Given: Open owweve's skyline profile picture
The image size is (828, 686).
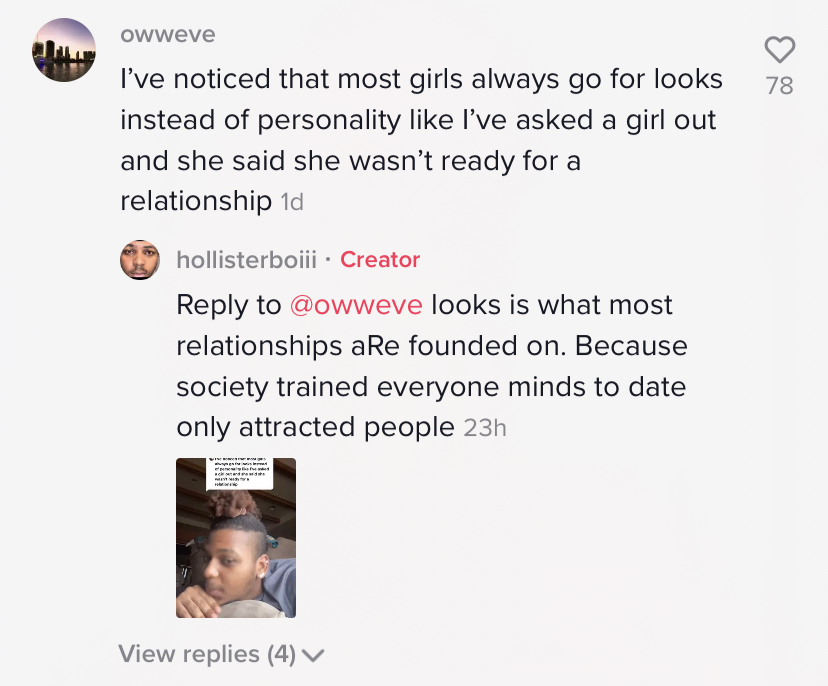Looking at the screenshot, I should (x=64, y=50).
